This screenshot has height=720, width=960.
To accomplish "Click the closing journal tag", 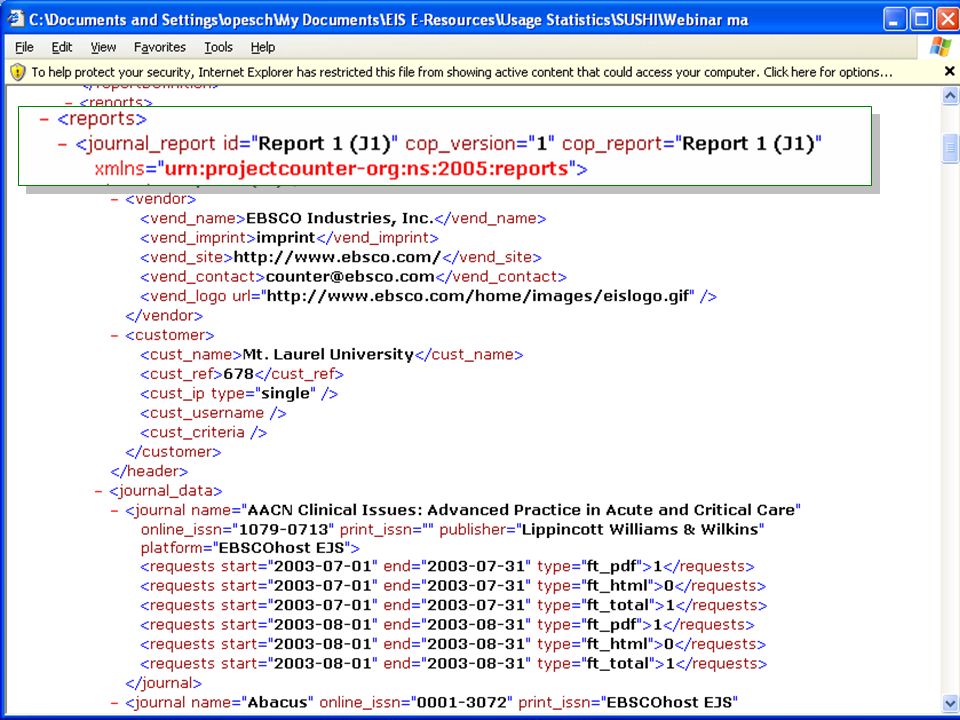I will tap(163, 683).
